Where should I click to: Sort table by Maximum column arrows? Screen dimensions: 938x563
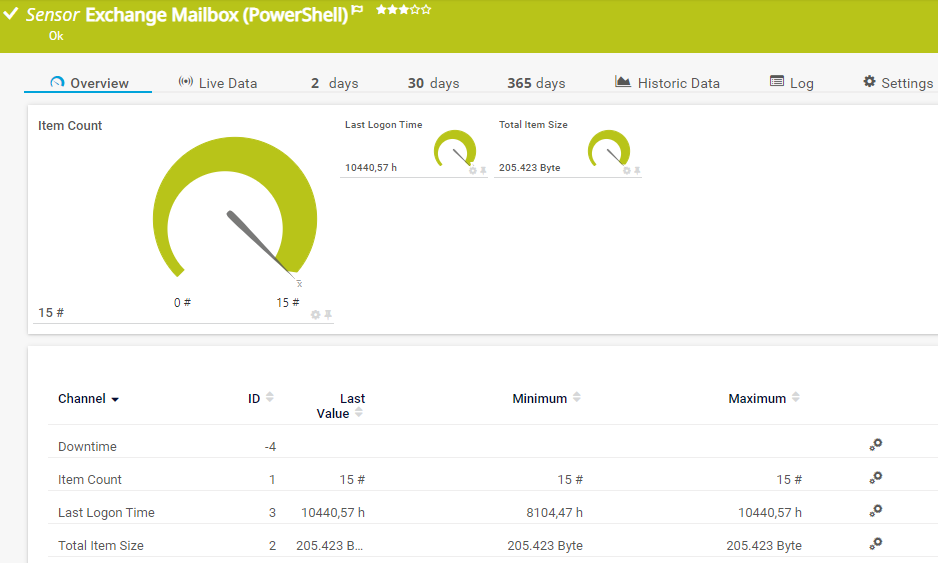(796, 398)
